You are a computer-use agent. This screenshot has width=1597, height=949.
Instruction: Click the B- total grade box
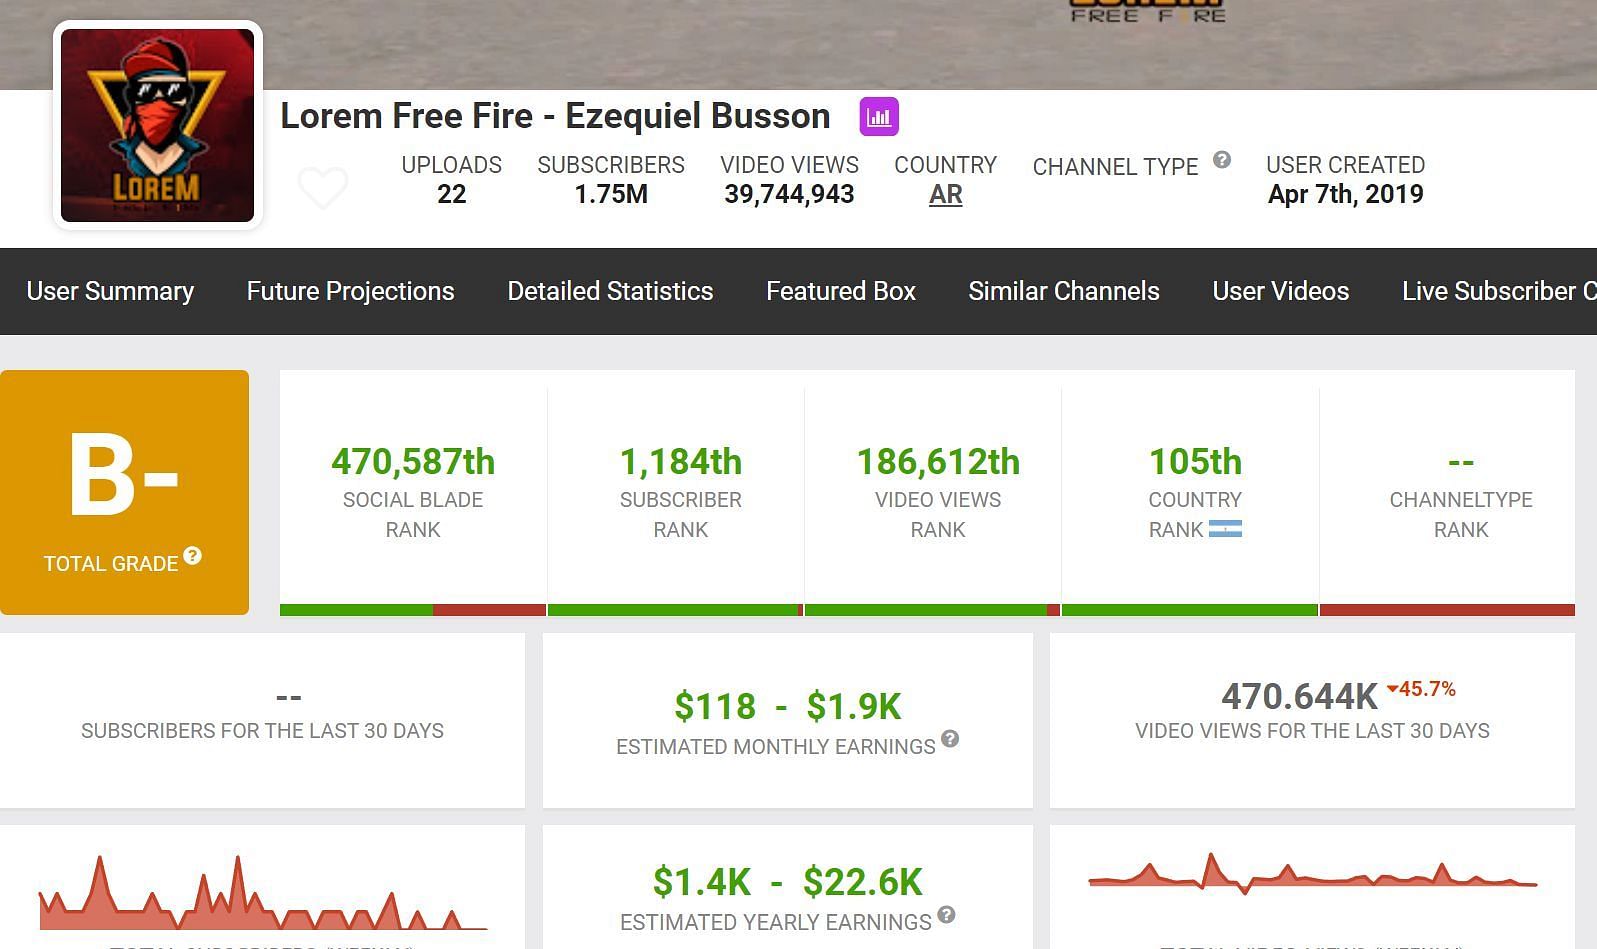click(x=124, y=492)
